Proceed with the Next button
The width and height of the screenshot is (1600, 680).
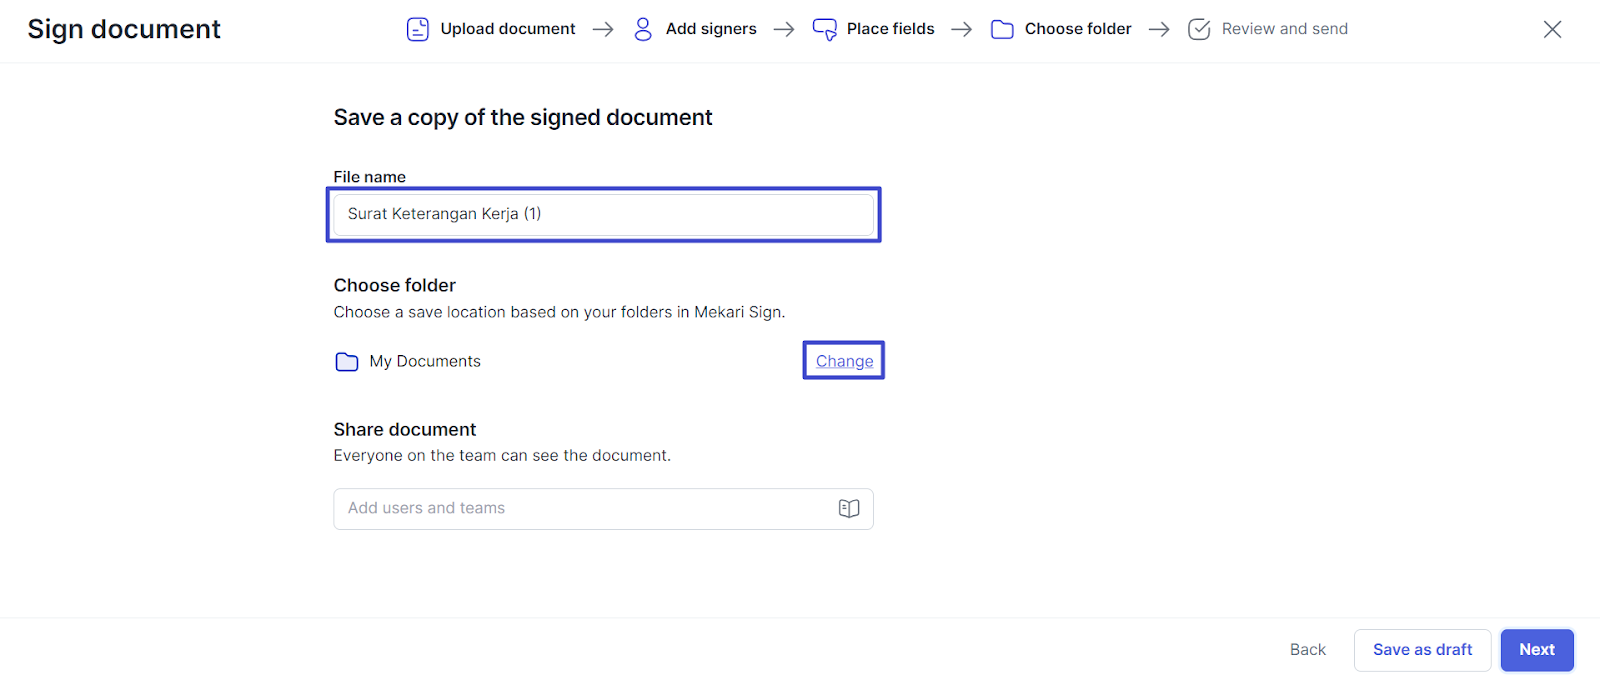click(x=1536, y=650)
